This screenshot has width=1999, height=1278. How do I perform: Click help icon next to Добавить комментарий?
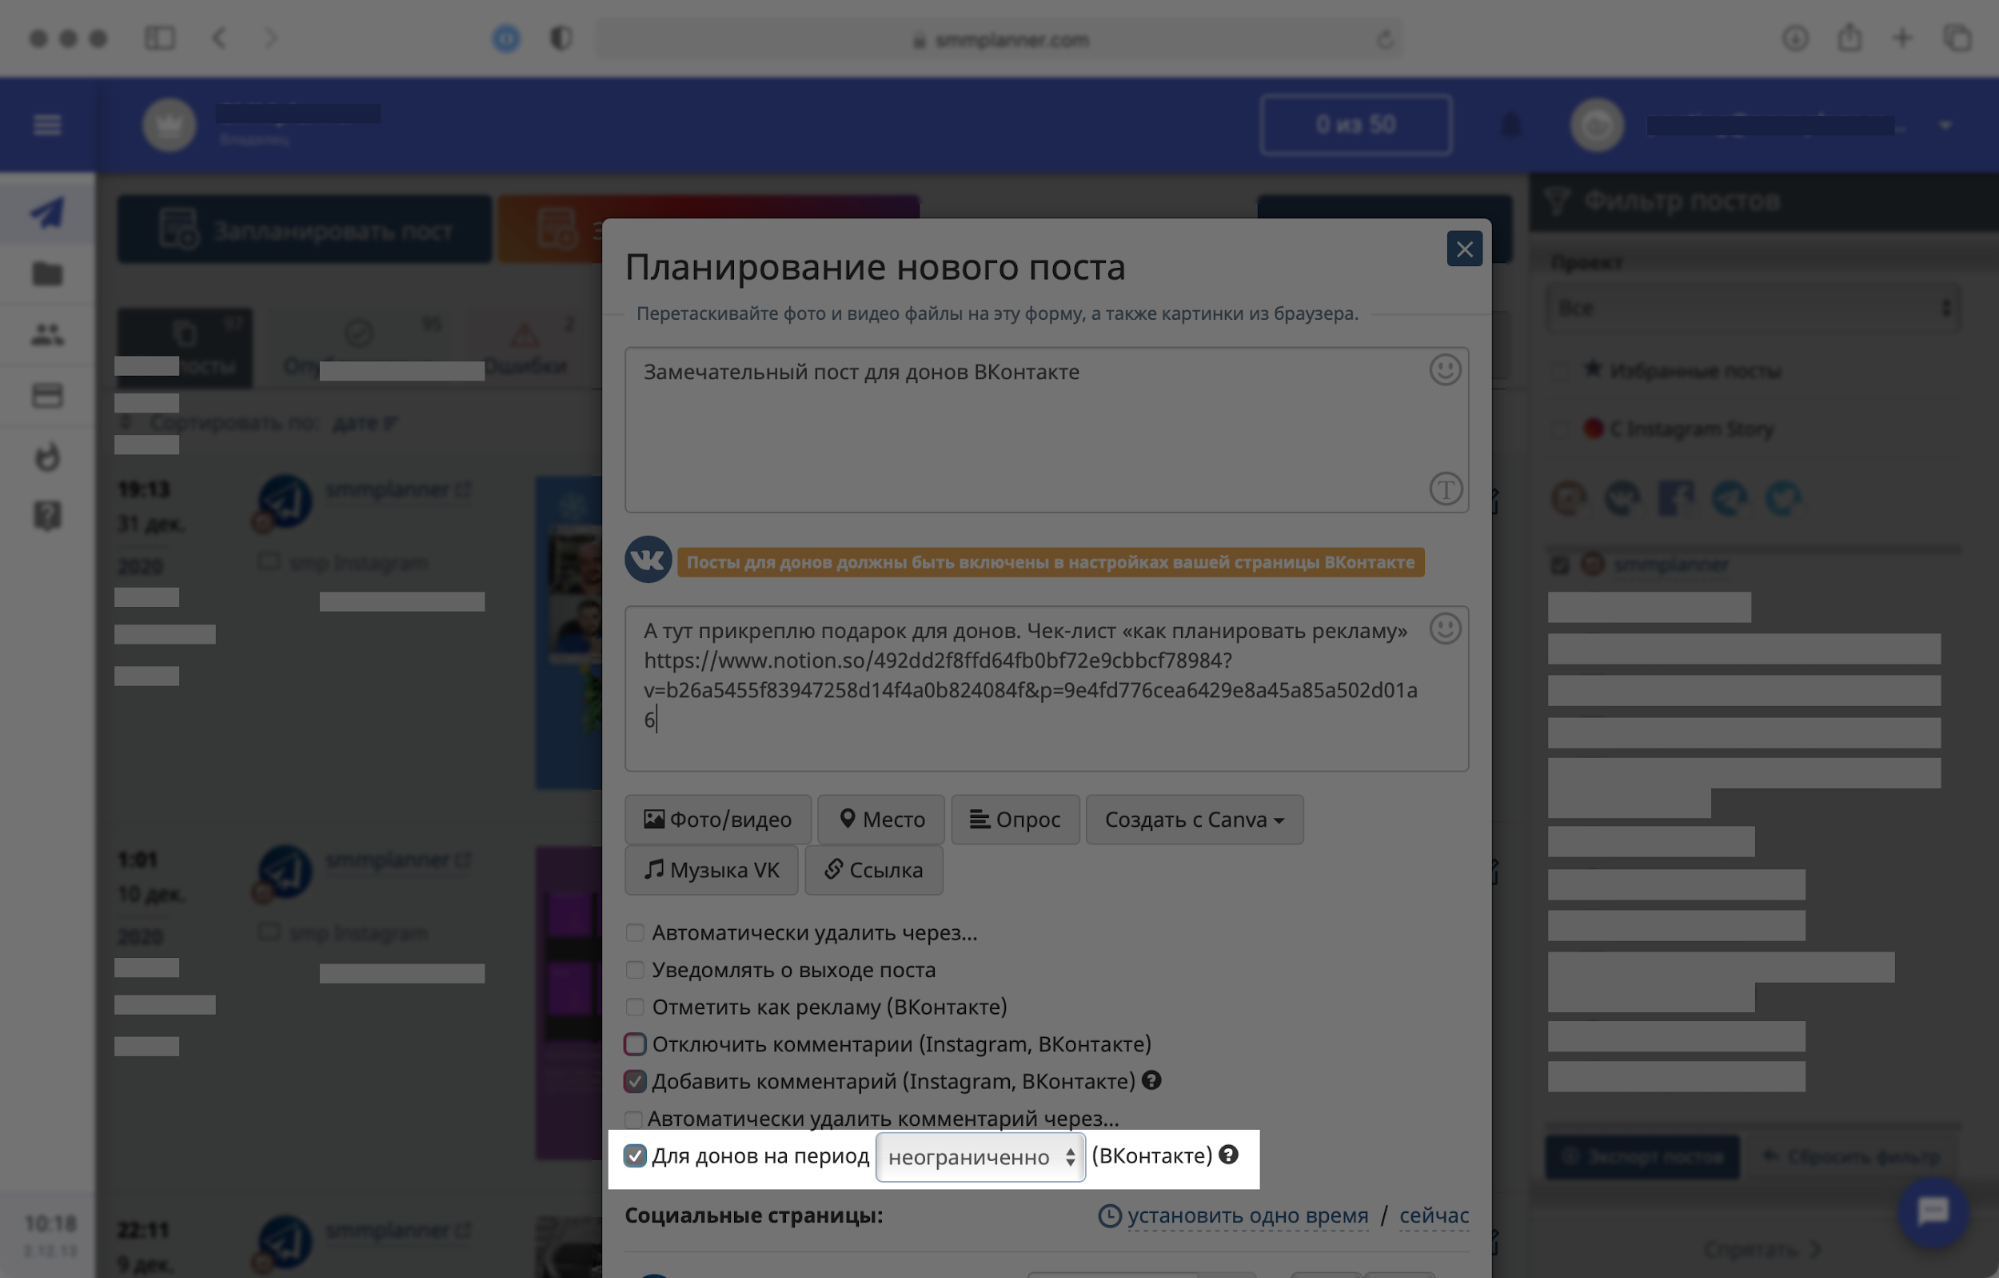(x=1151, y=1080)
